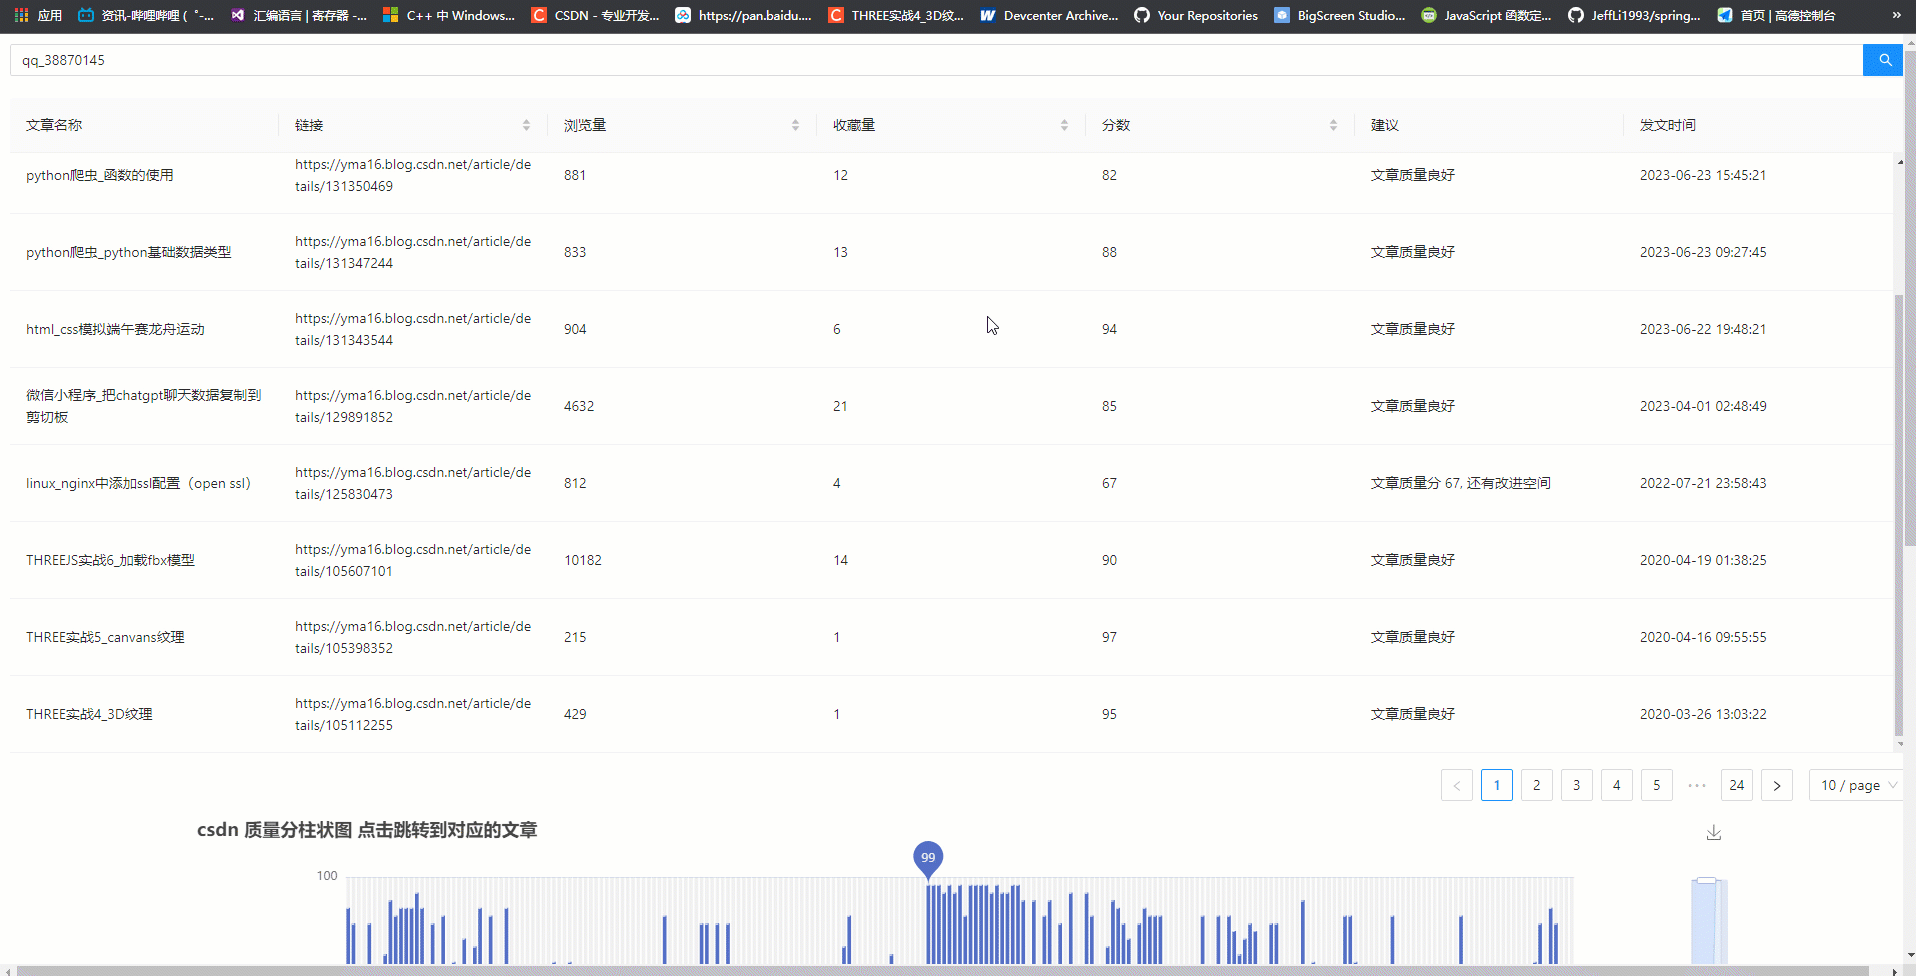Toggle sorting on the 收藏量 column
This screenshot has height=976, width=1916.
tap(1064, 124)
